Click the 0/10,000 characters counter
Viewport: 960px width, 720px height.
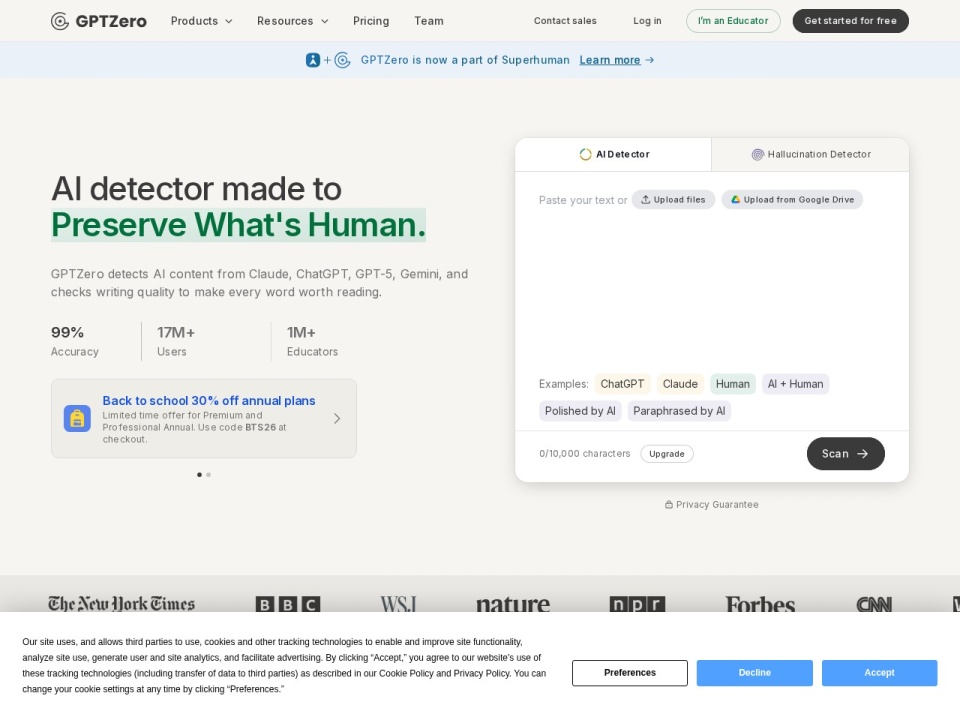(x=585, y=454)
